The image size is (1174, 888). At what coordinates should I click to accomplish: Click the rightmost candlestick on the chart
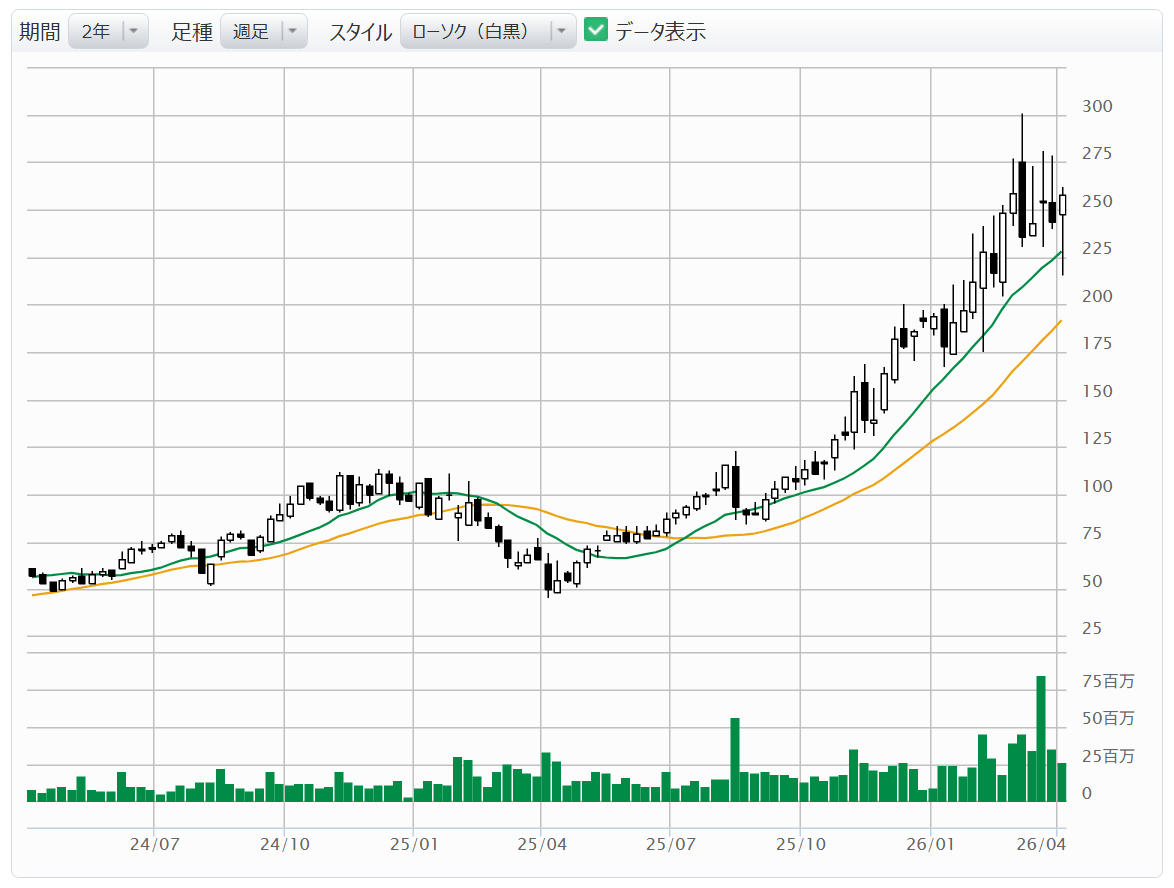pos(1062,204)
